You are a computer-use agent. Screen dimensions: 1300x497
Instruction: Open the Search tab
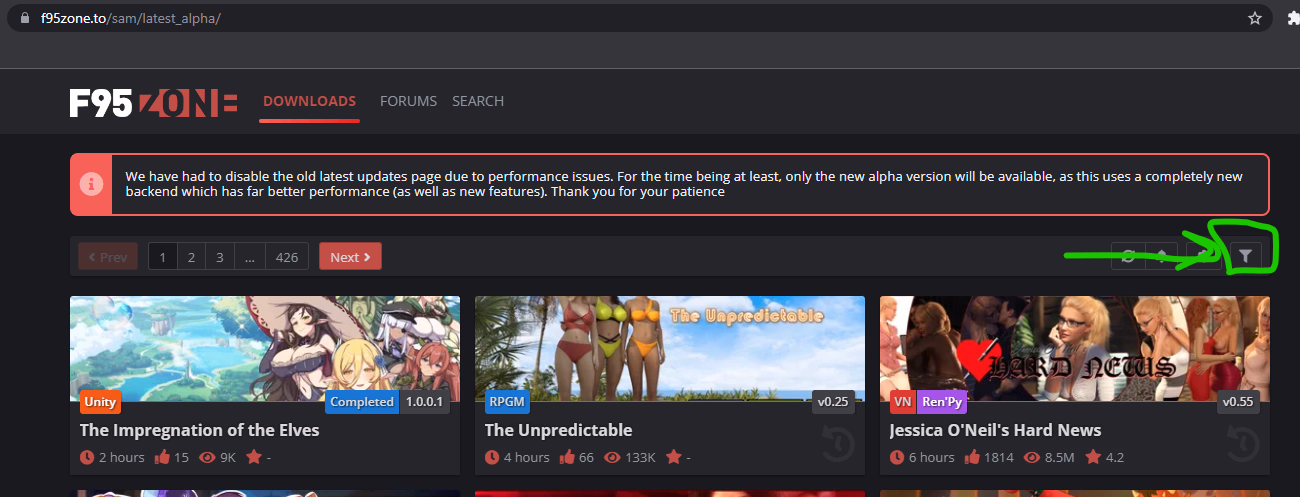[x=478, y=101]
